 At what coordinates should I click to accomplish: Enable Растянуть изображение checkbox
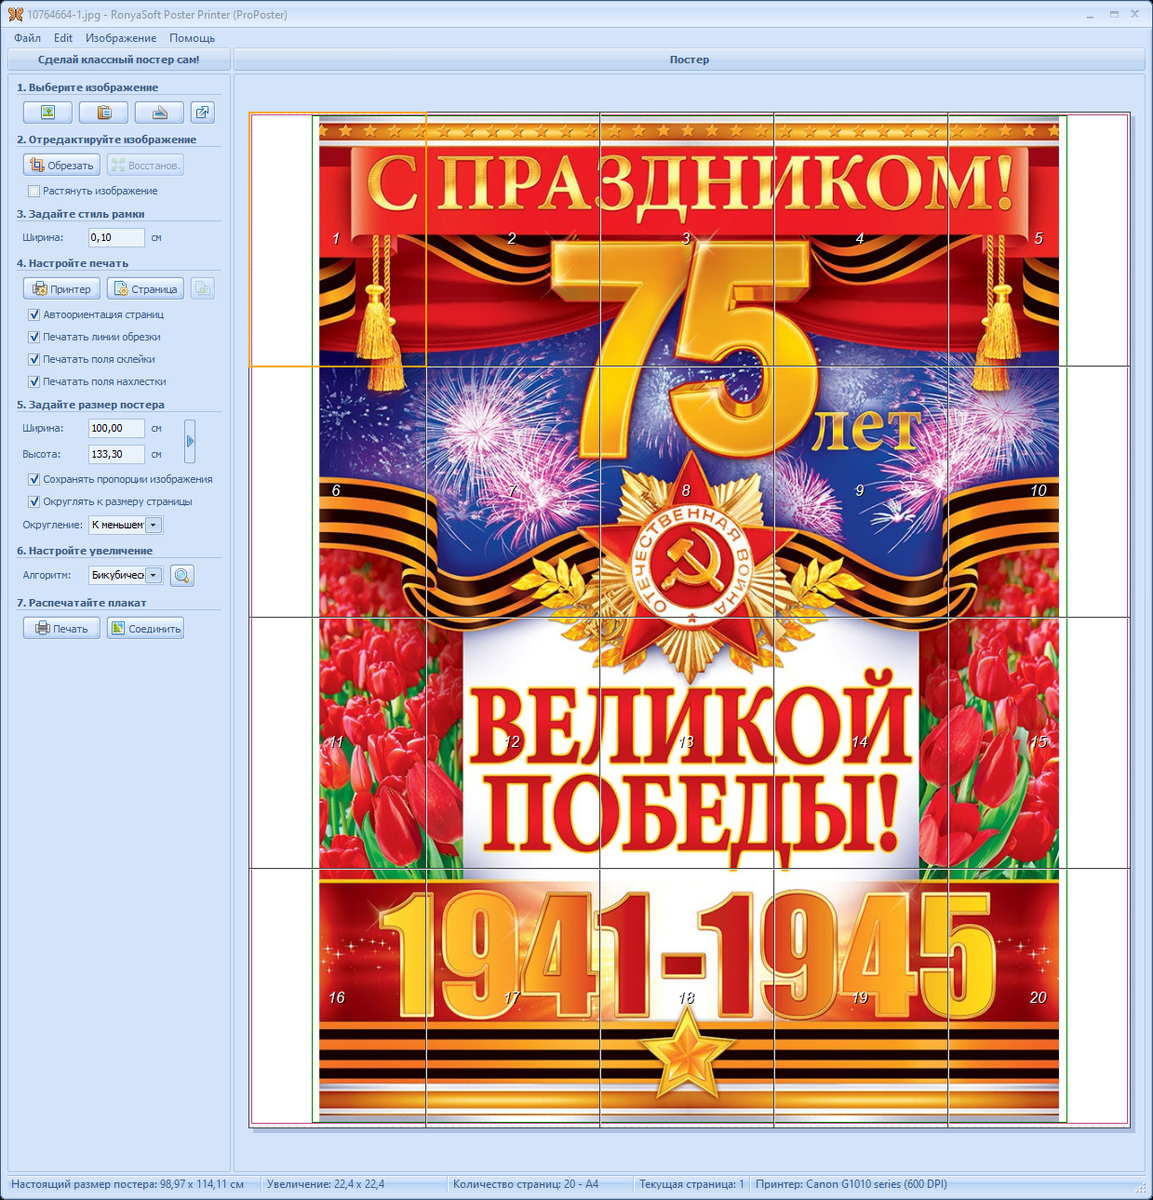(x=34, y=191)
